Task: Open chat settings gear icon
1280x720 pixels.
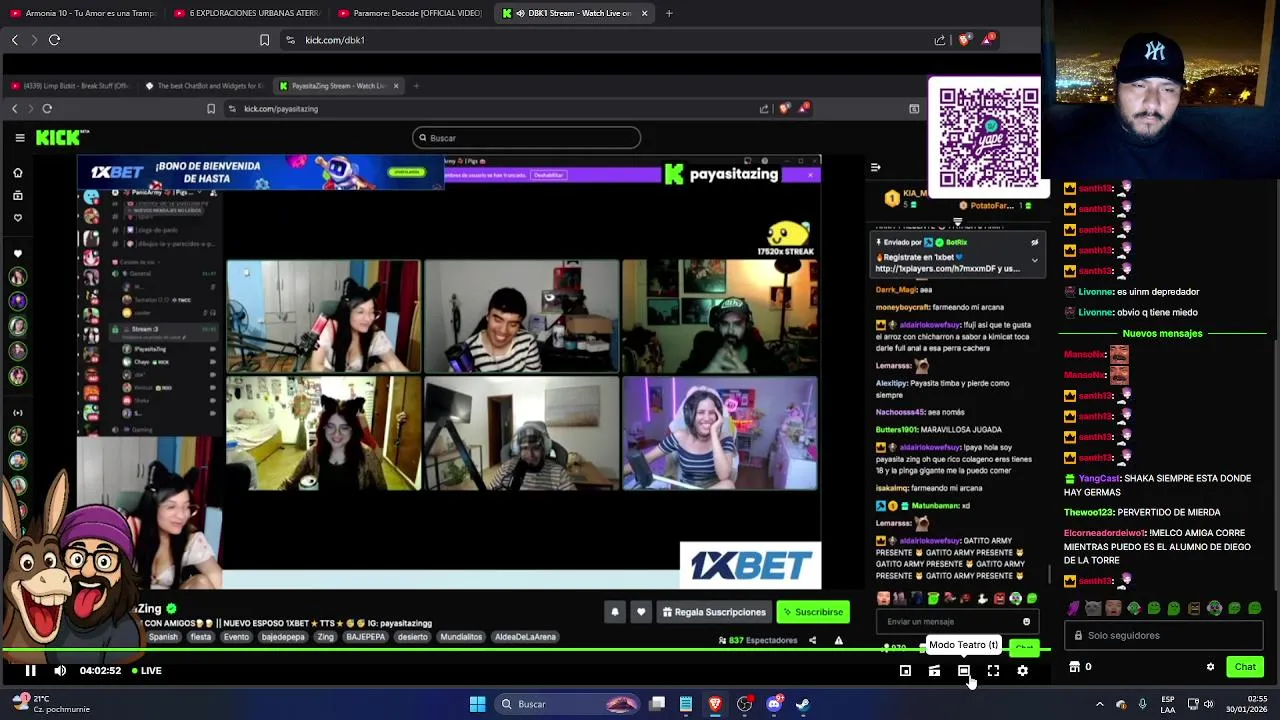Action: click(x=1210, y=667)
